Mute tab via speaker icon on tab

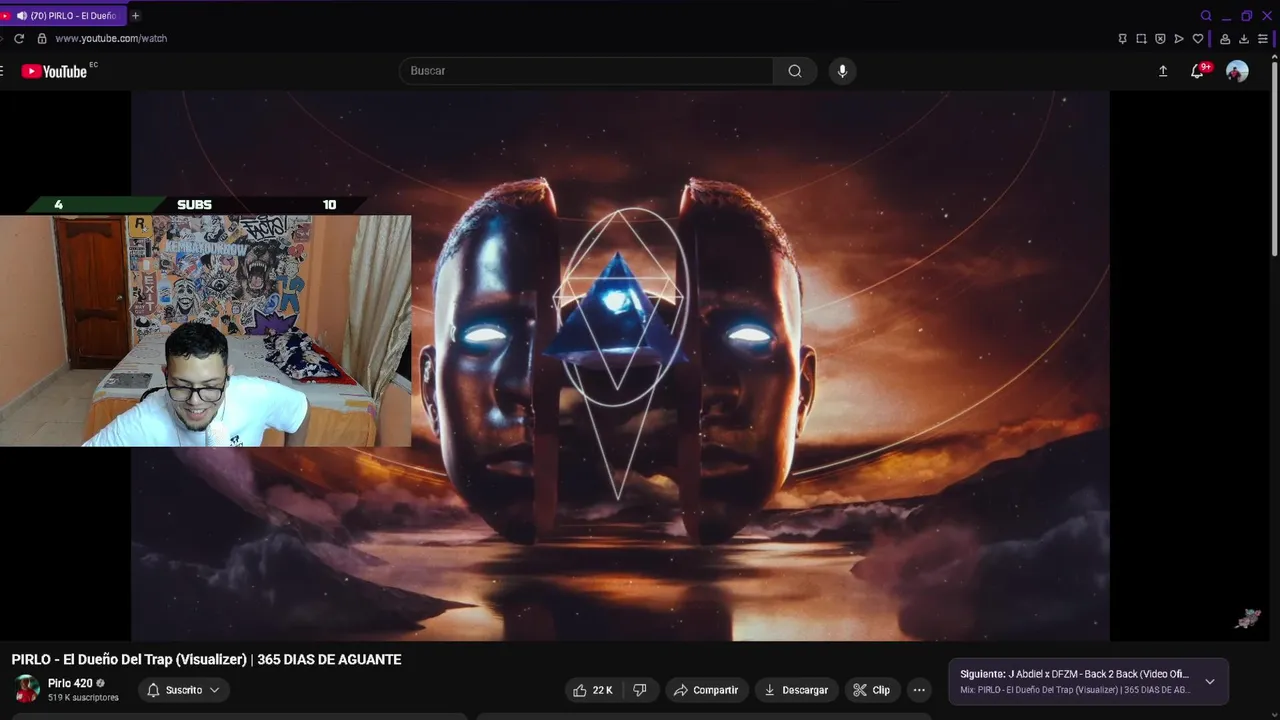pyautogui.click(x=21, y=16)
